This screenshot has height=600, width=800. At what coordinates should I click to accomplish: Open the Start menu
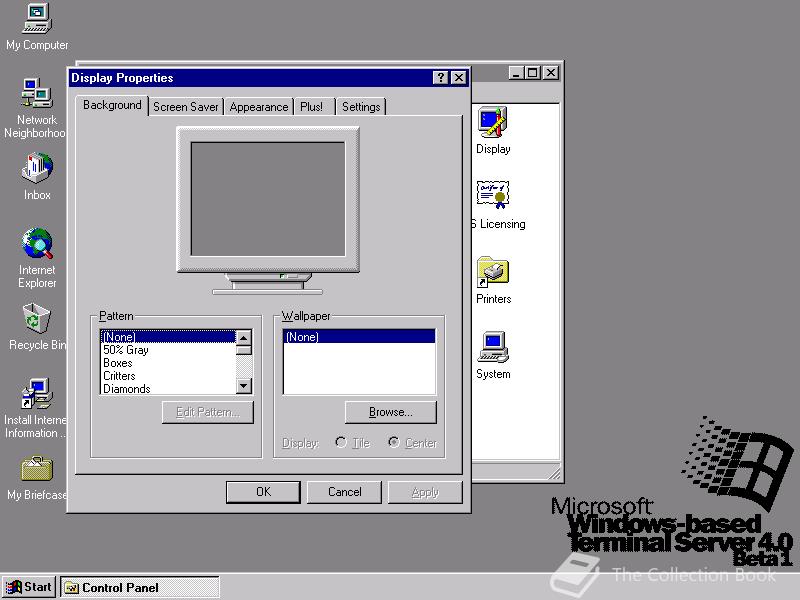coord(28,587)
